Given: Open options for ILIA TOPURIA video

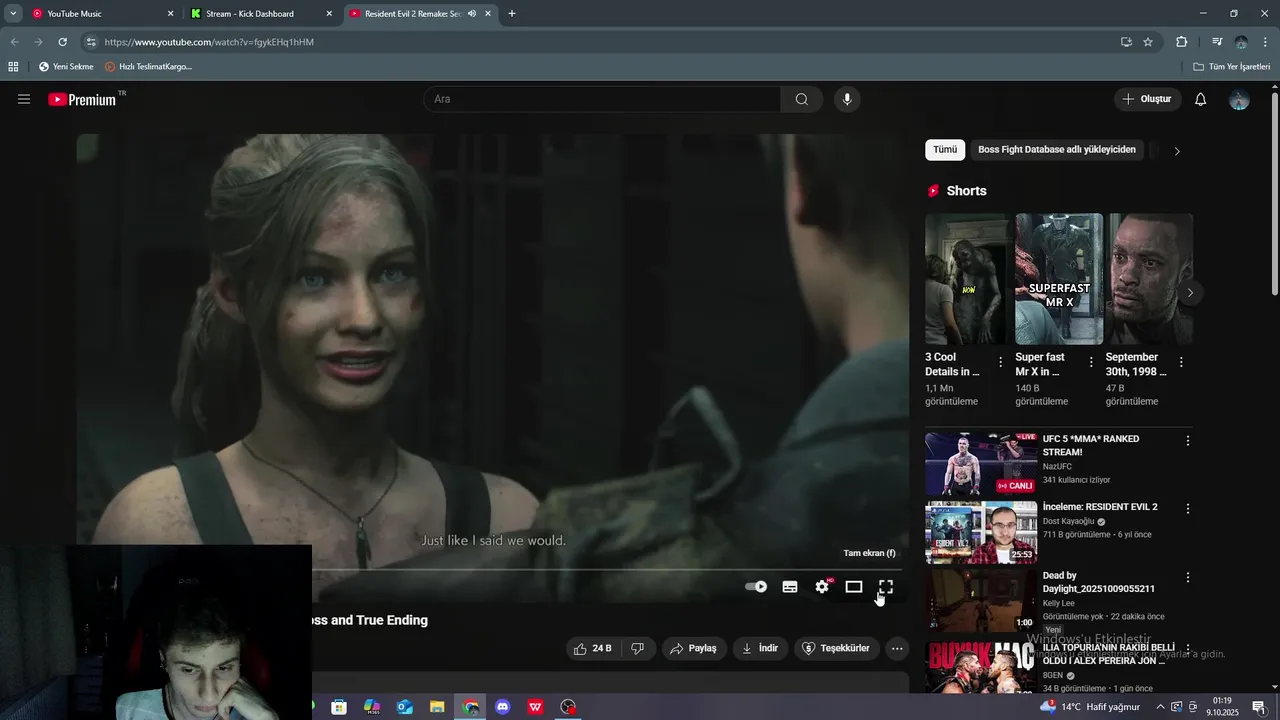Looking at the screenshot, I should tap(1188, 648).
